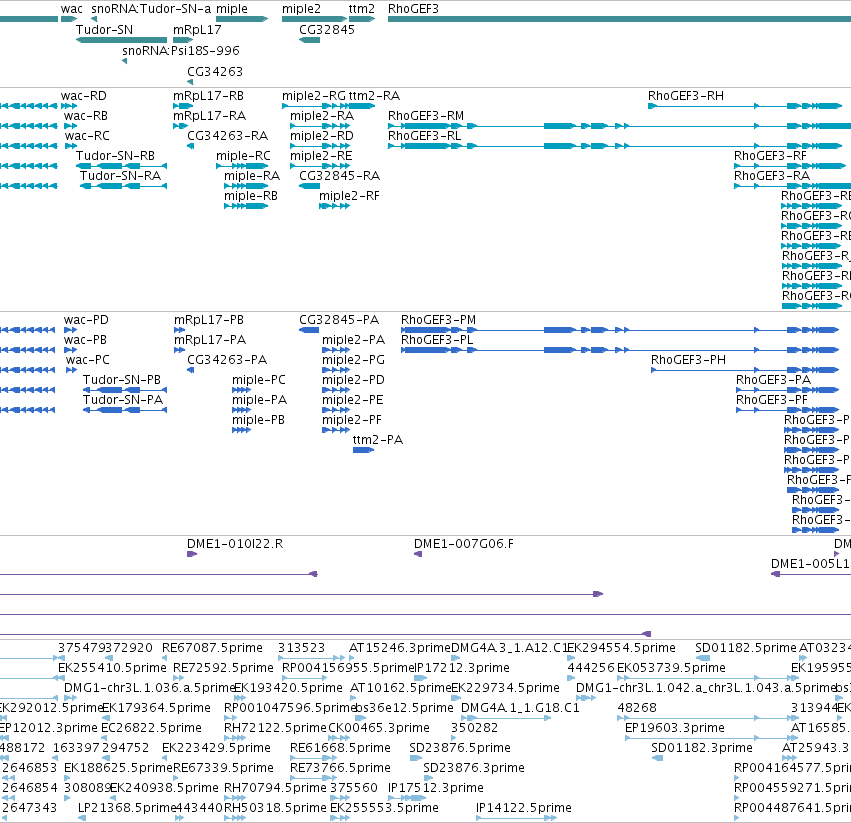851x823 pixels.
Task: Select the RhoGEF3-RF transcript label
Action: coord(771,156)
